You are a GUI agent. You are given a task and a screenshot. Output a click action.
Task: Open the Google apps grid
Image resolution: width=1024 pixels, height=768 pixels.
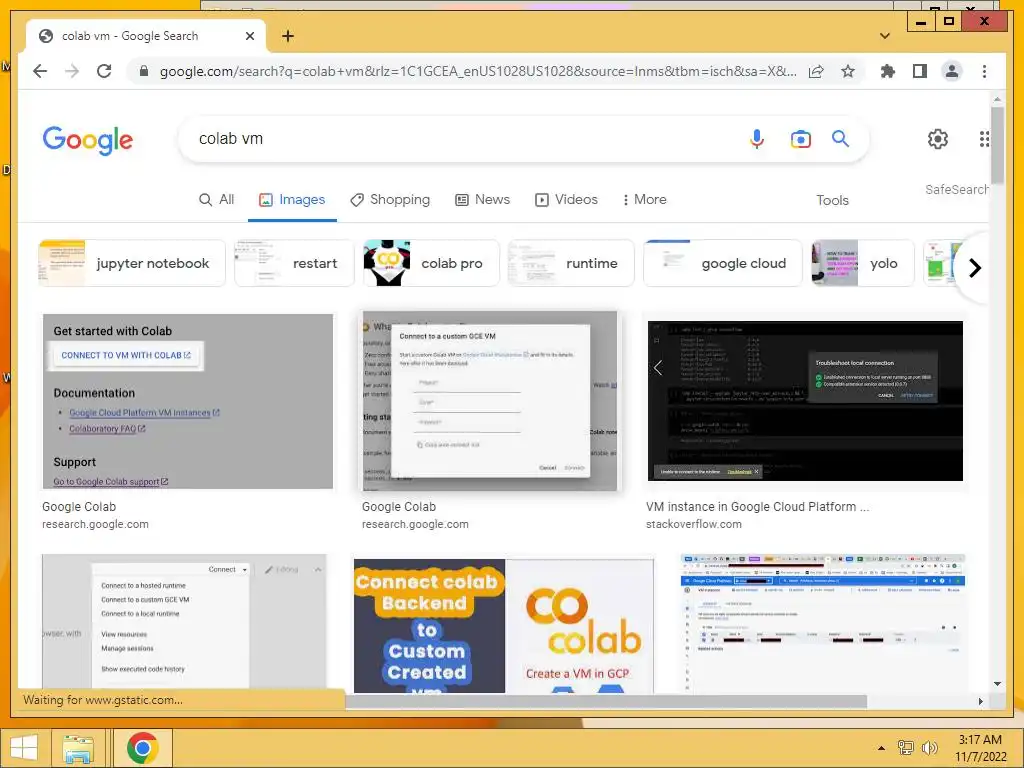pyautogui.click(x=984, y=138)
